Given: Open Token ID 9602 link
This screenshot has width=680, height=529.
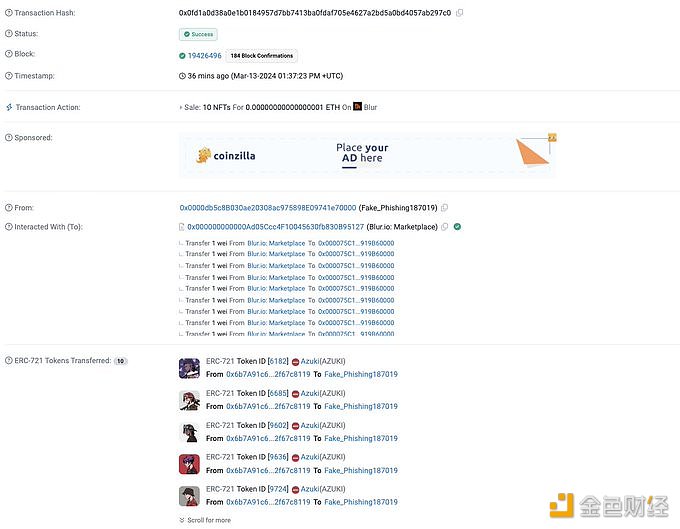Looking at the screenshot, I should (278, 425).
